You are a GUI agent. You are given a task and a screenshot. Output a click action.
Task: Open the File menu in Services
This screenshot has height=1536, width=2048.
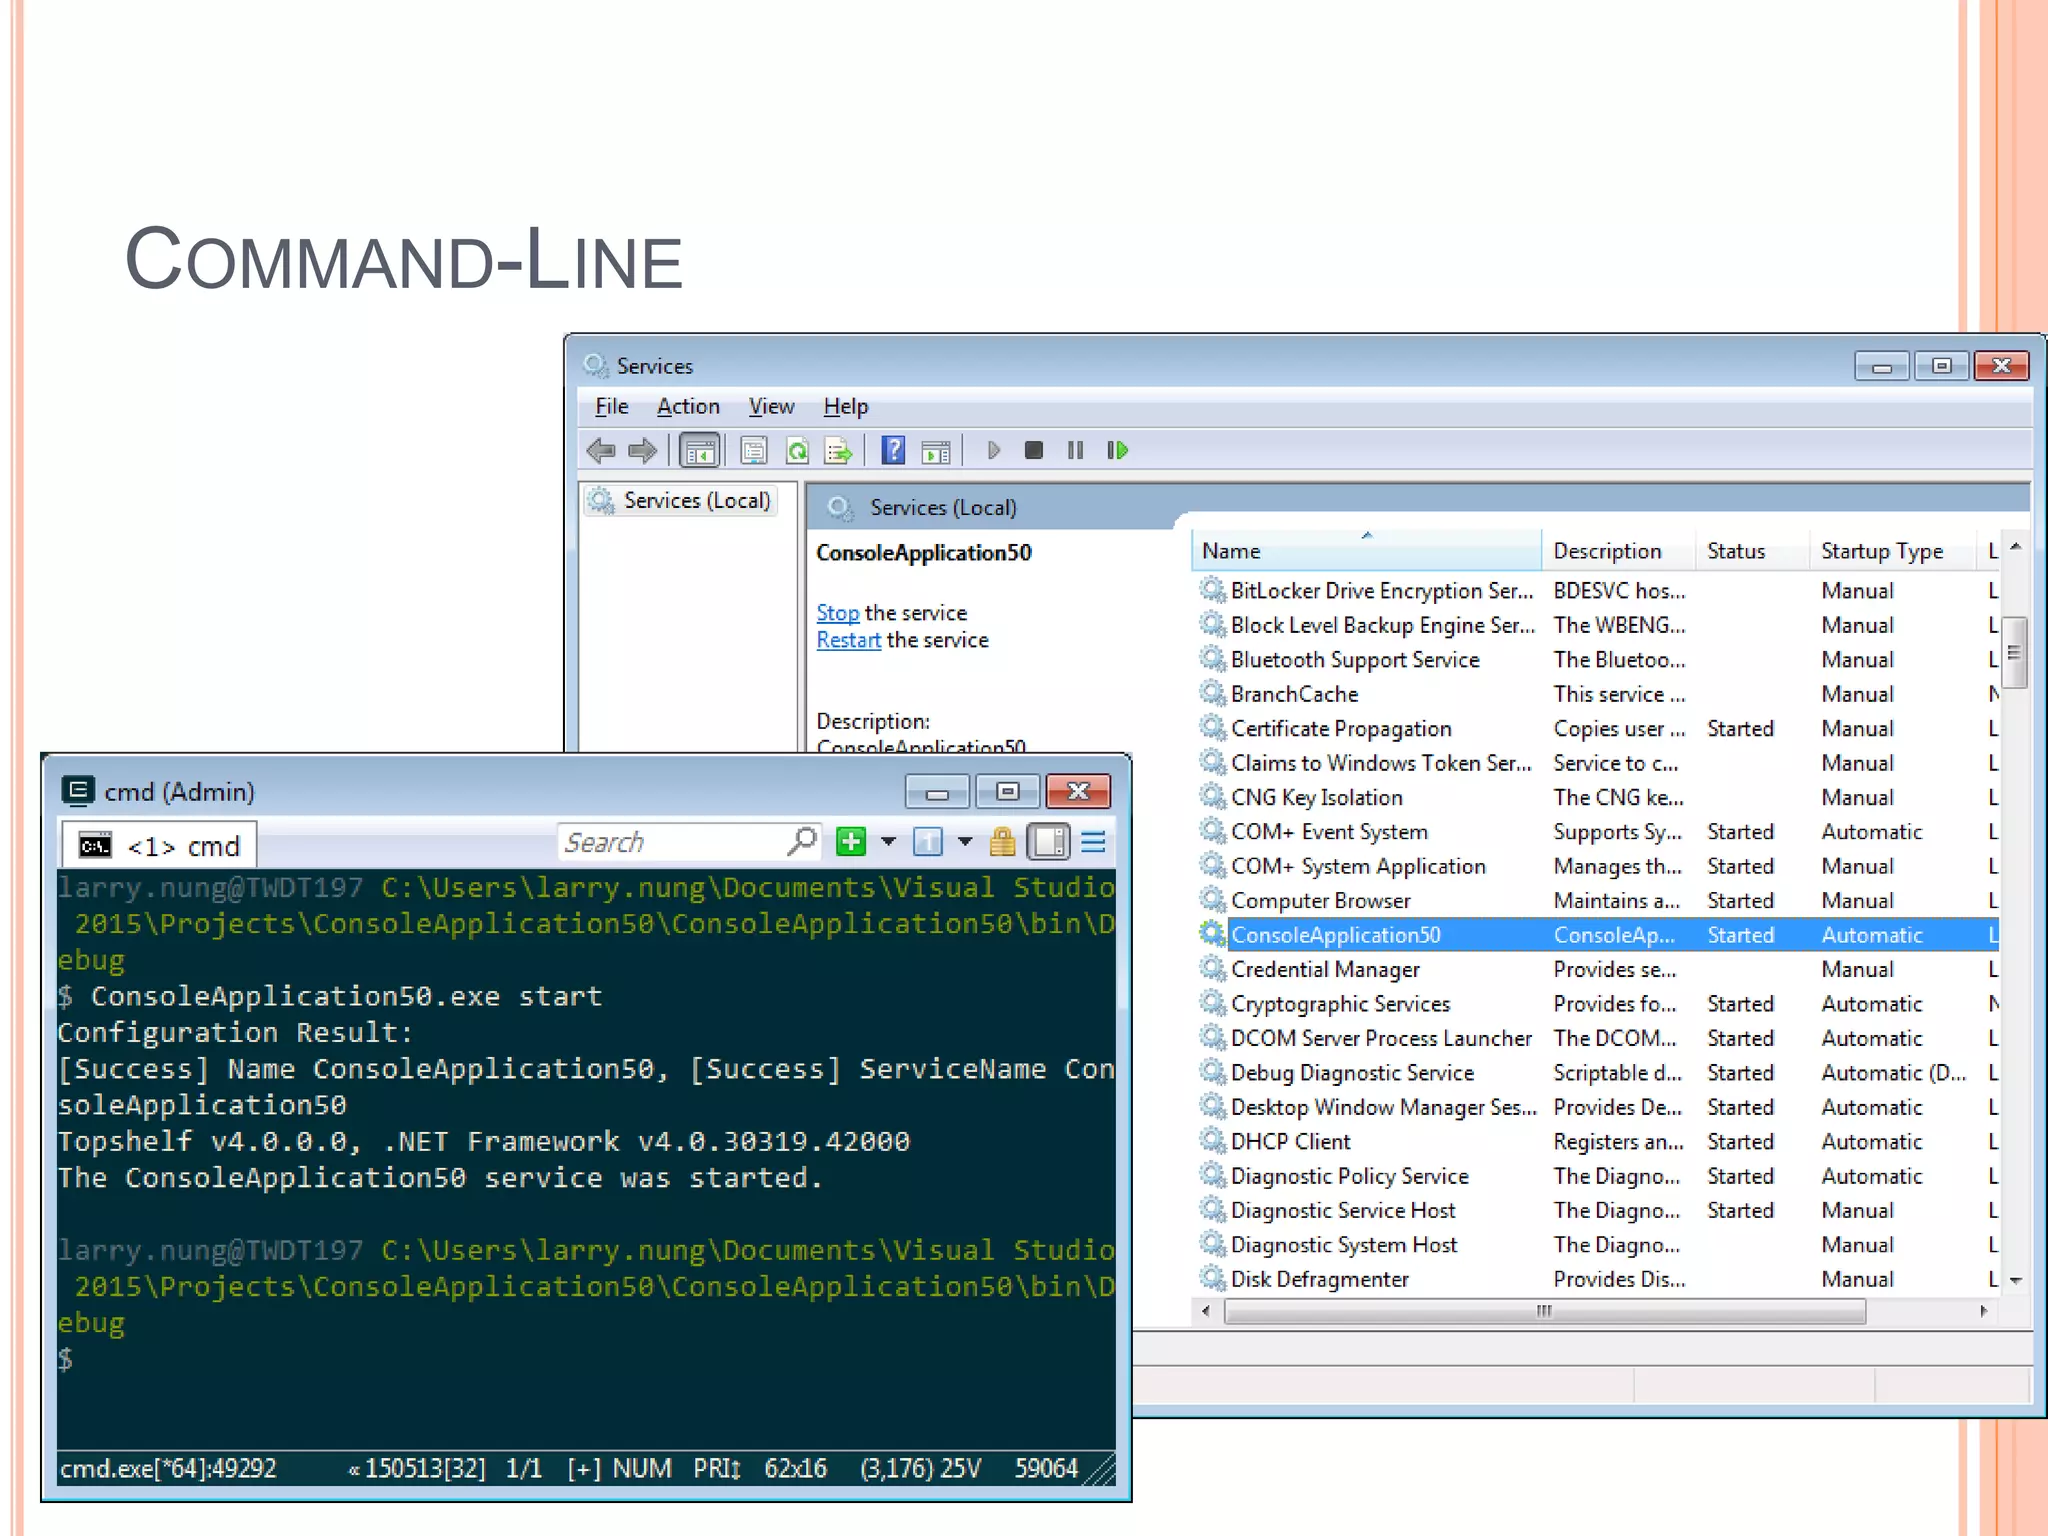[x=611, y=406]
